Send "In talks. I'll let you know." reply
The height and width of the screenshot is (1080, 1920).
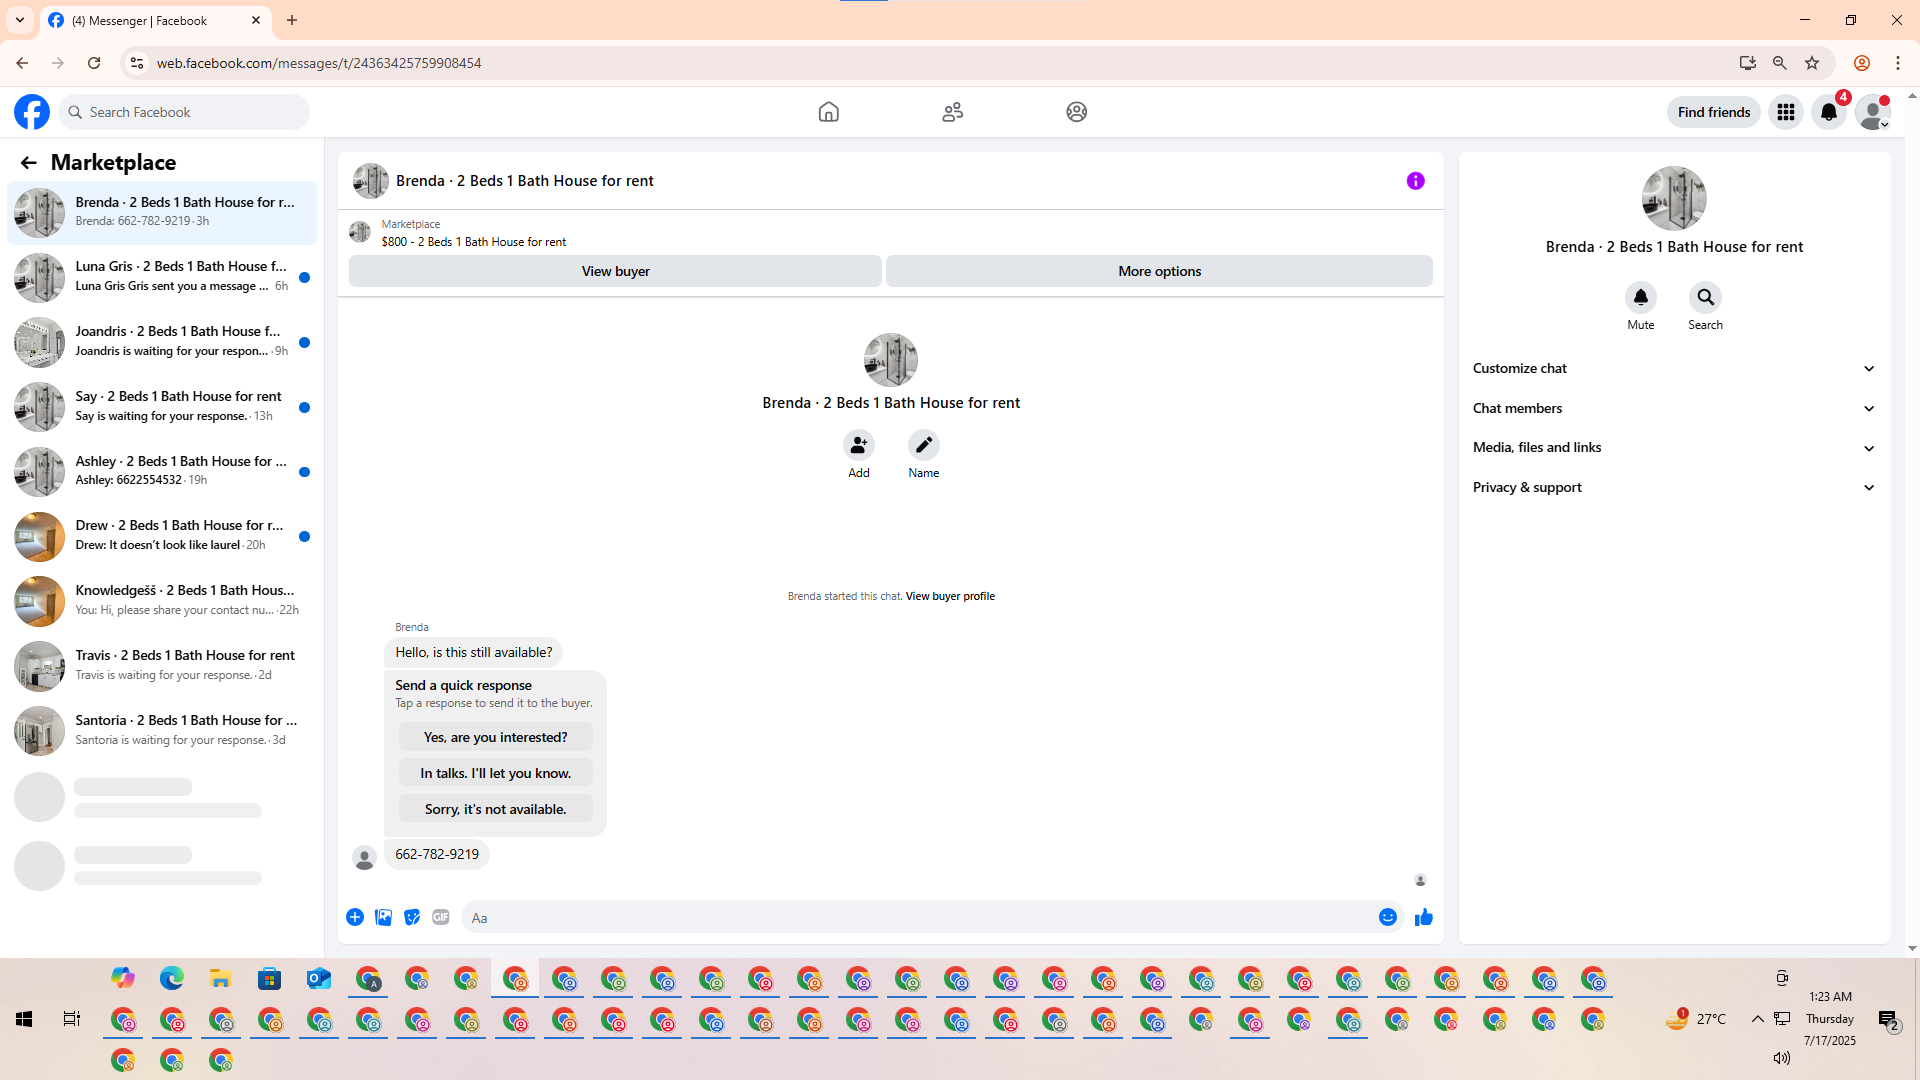coord(496,773)
